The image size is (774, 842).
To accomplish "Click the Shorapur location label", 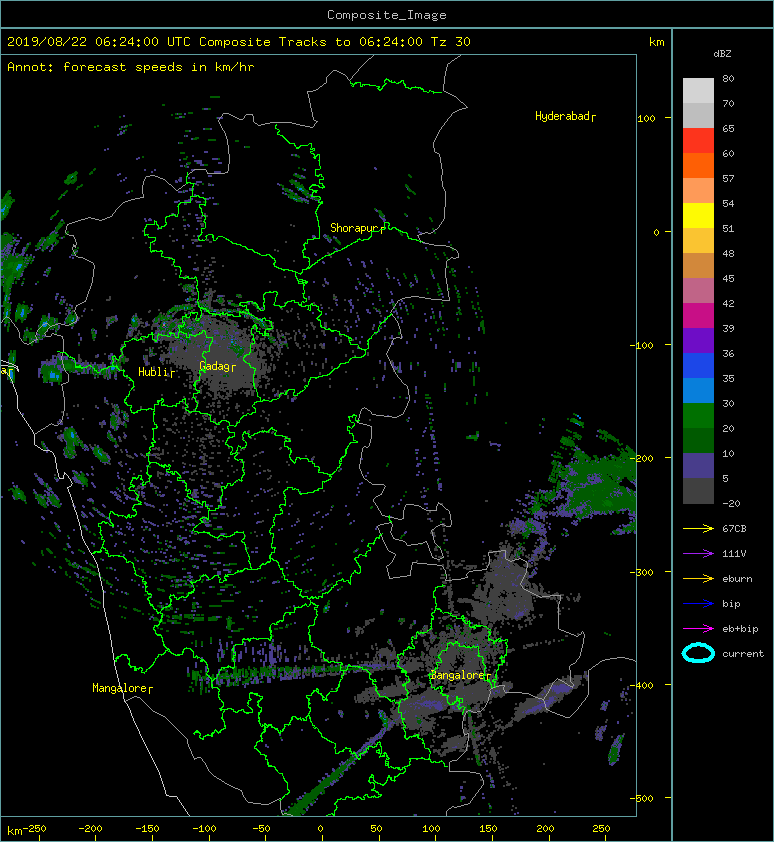I will click(357, 228).
